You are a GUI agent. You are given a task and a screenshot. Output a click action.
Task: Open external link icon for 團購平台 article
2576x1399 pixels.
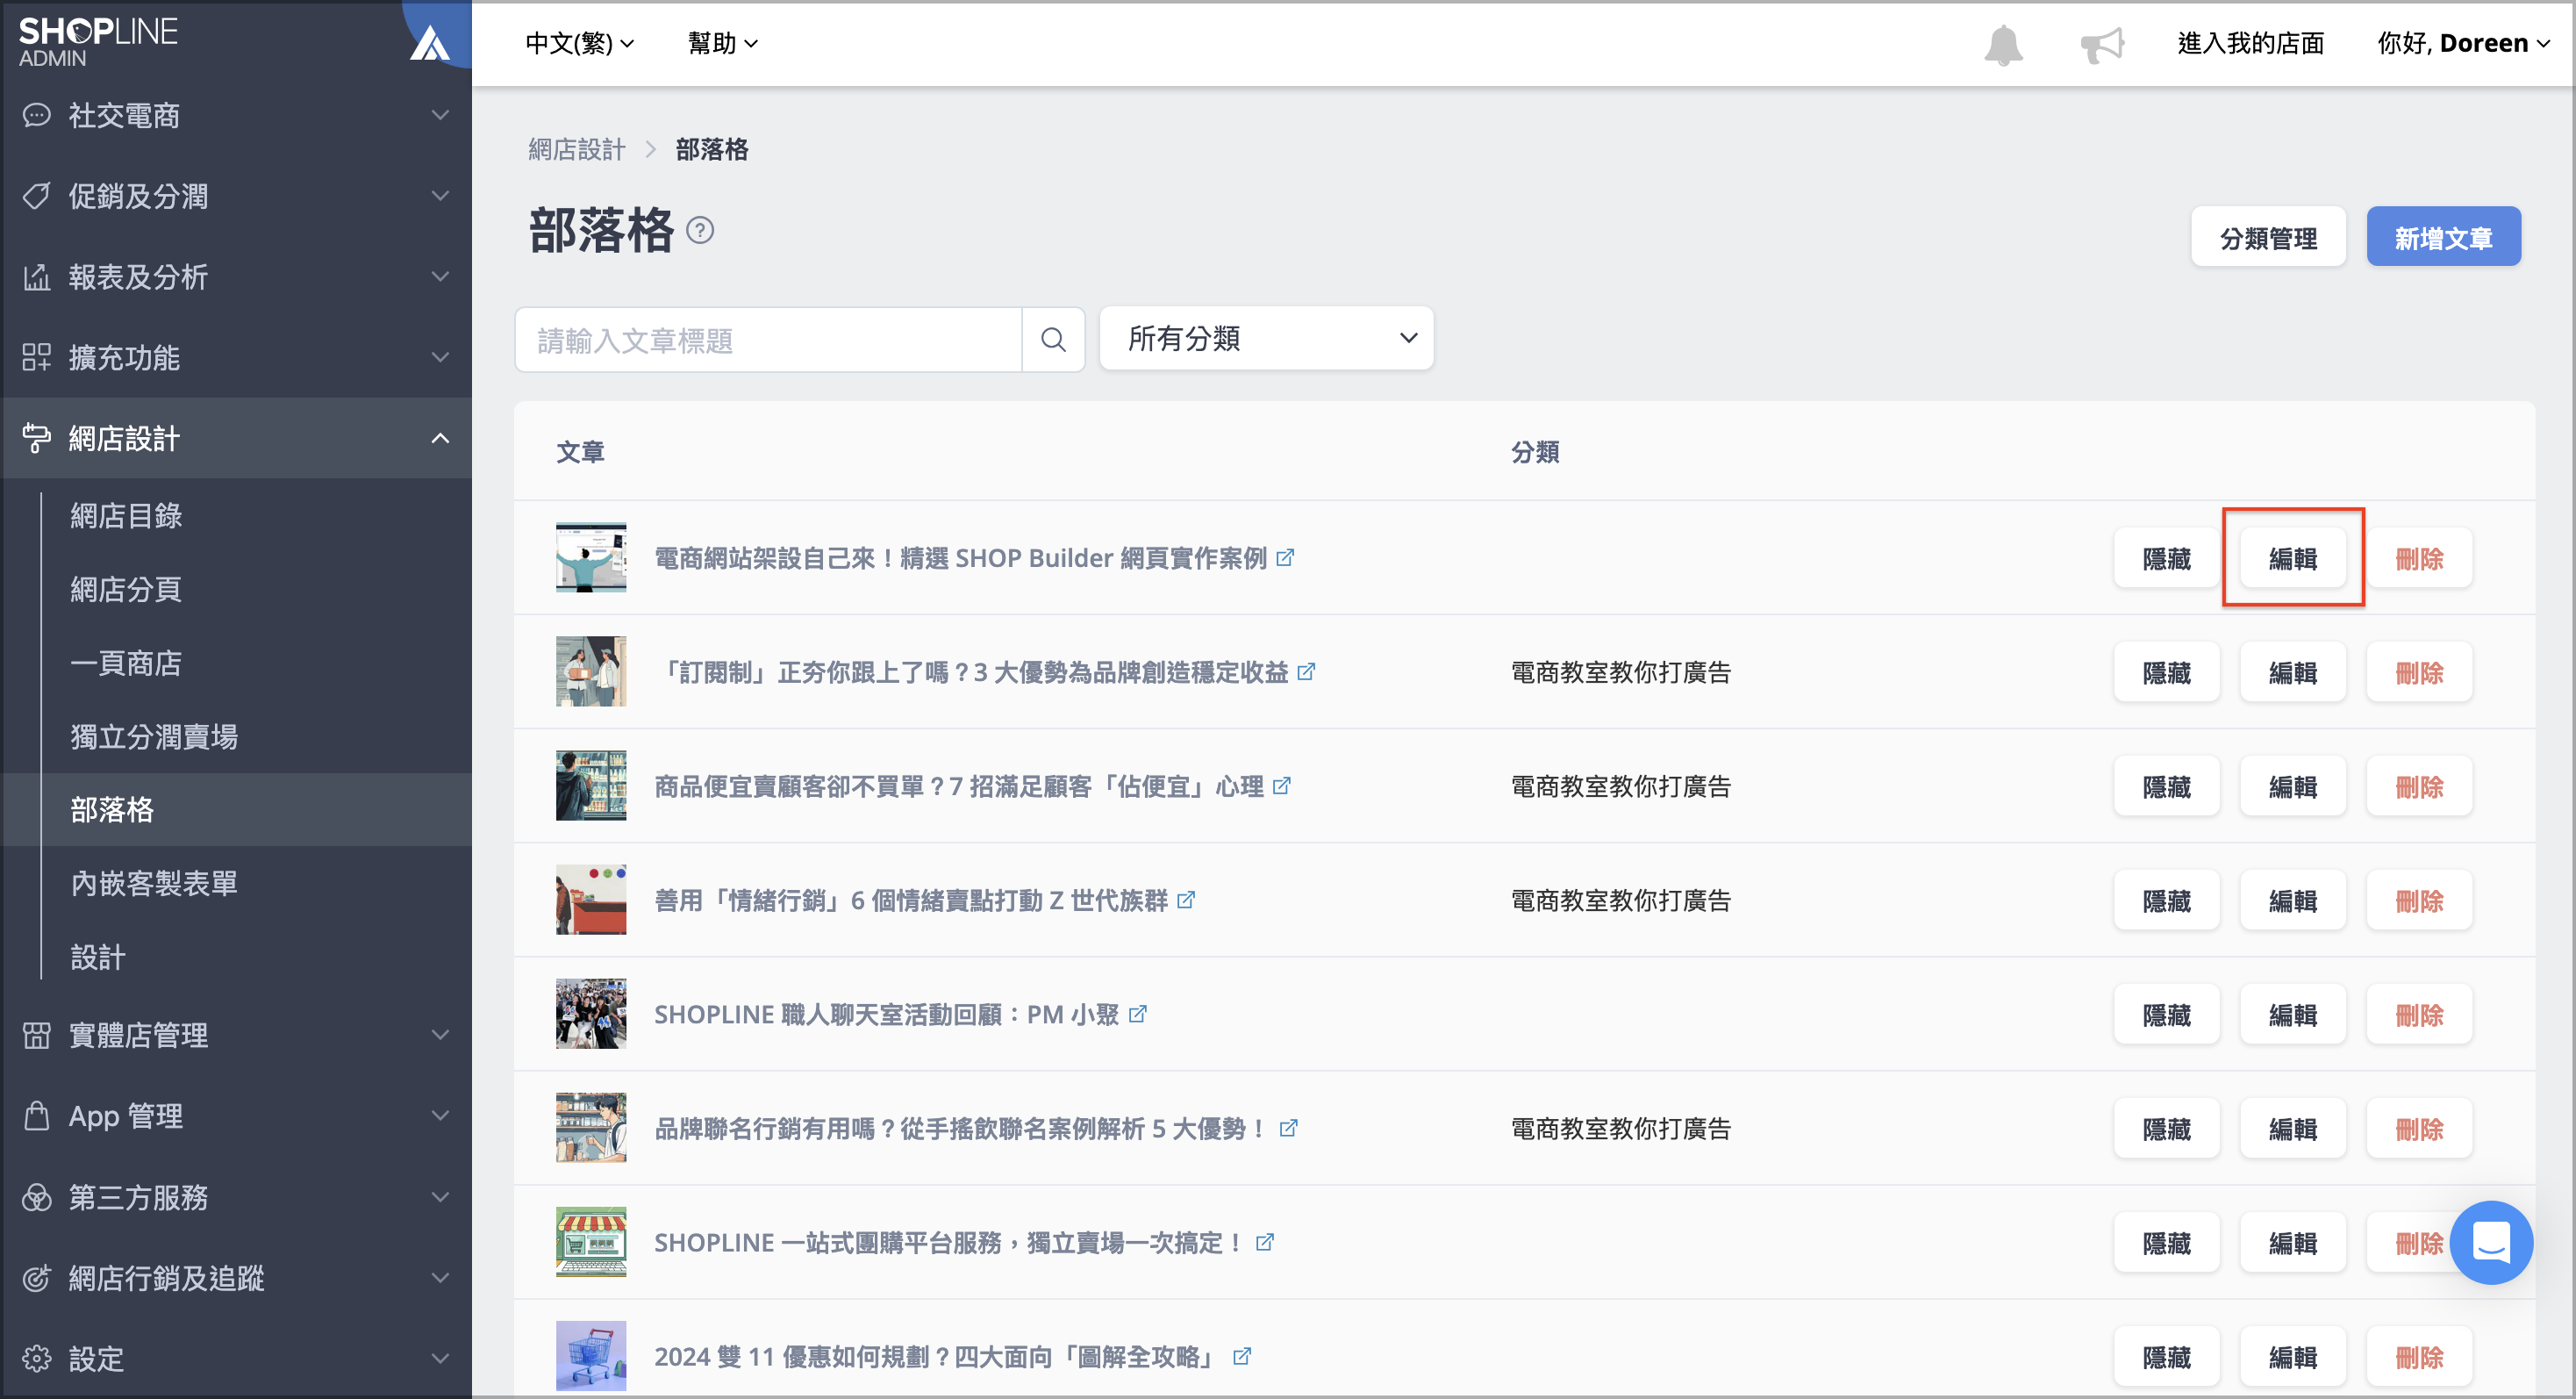[x=1265, y=1241]
